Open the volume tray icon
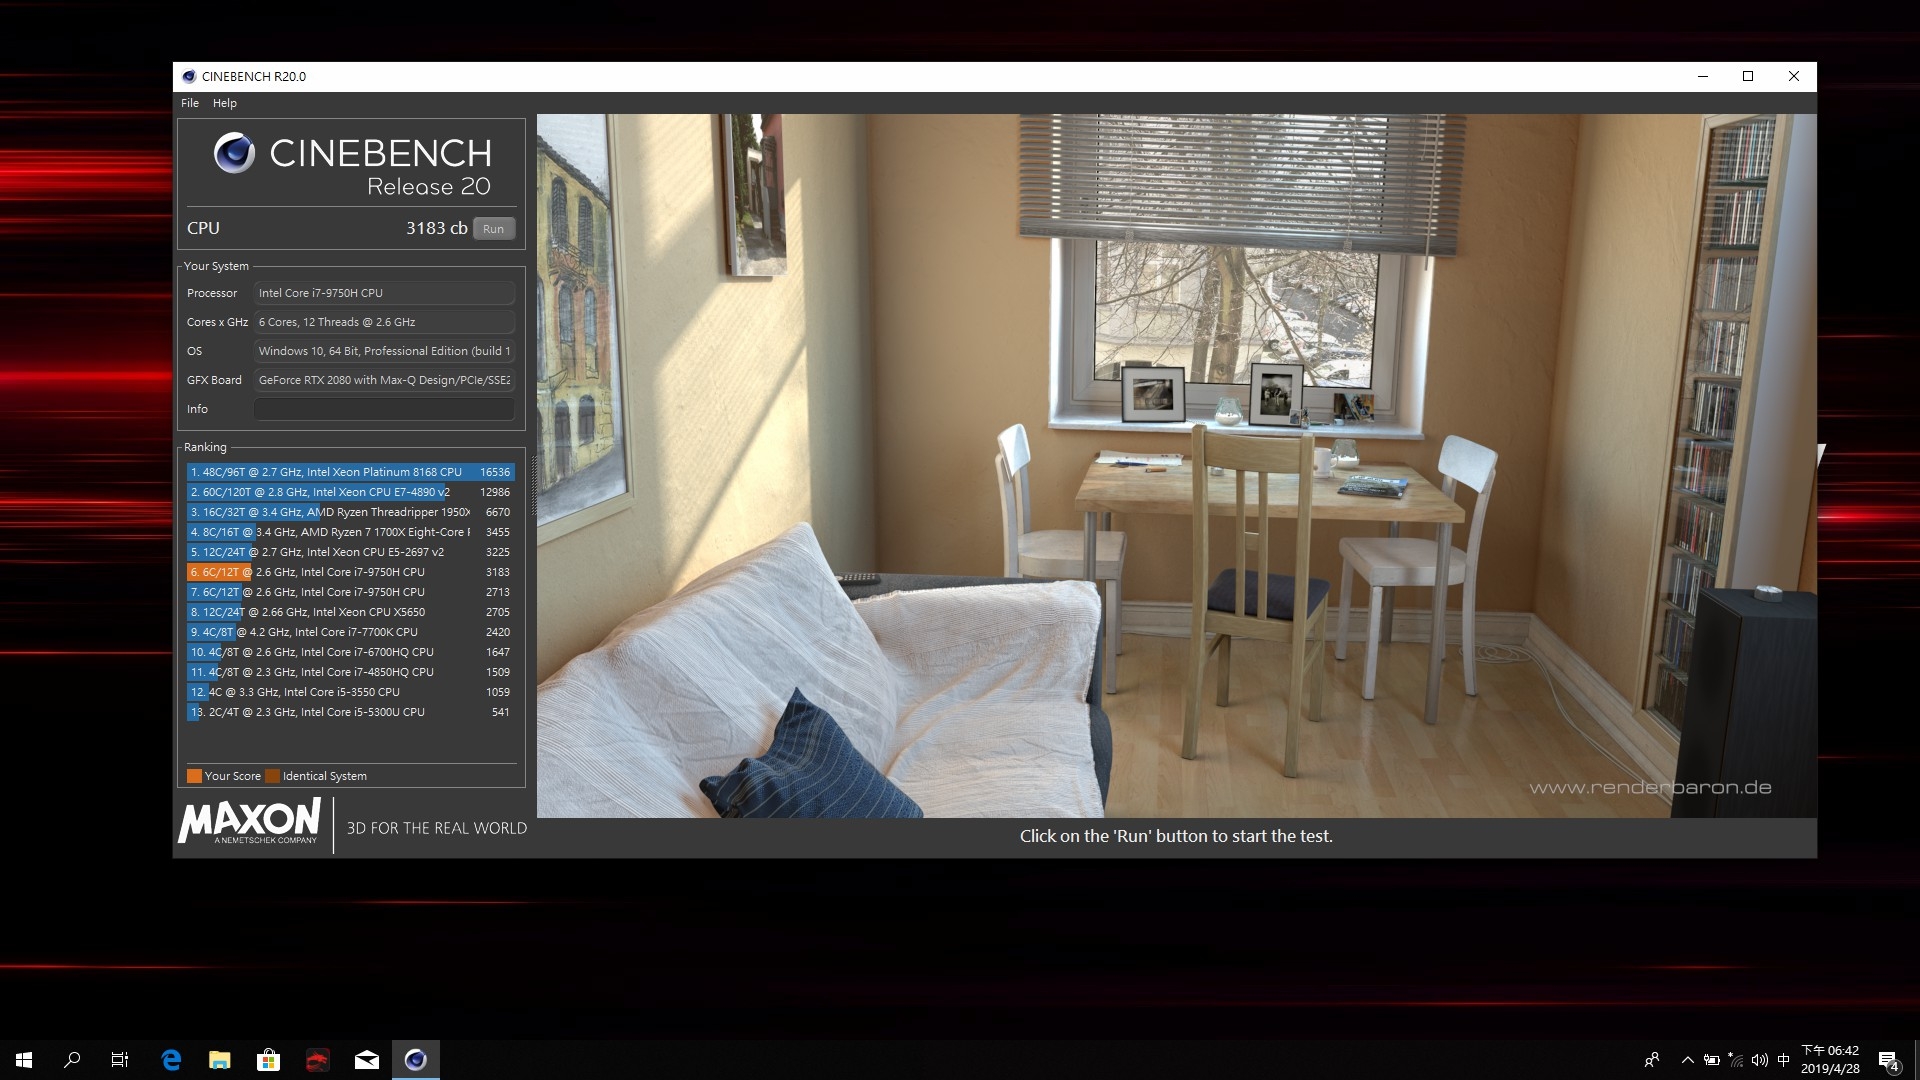Screen dimensions: 1920x1080 [1760, 1060]
